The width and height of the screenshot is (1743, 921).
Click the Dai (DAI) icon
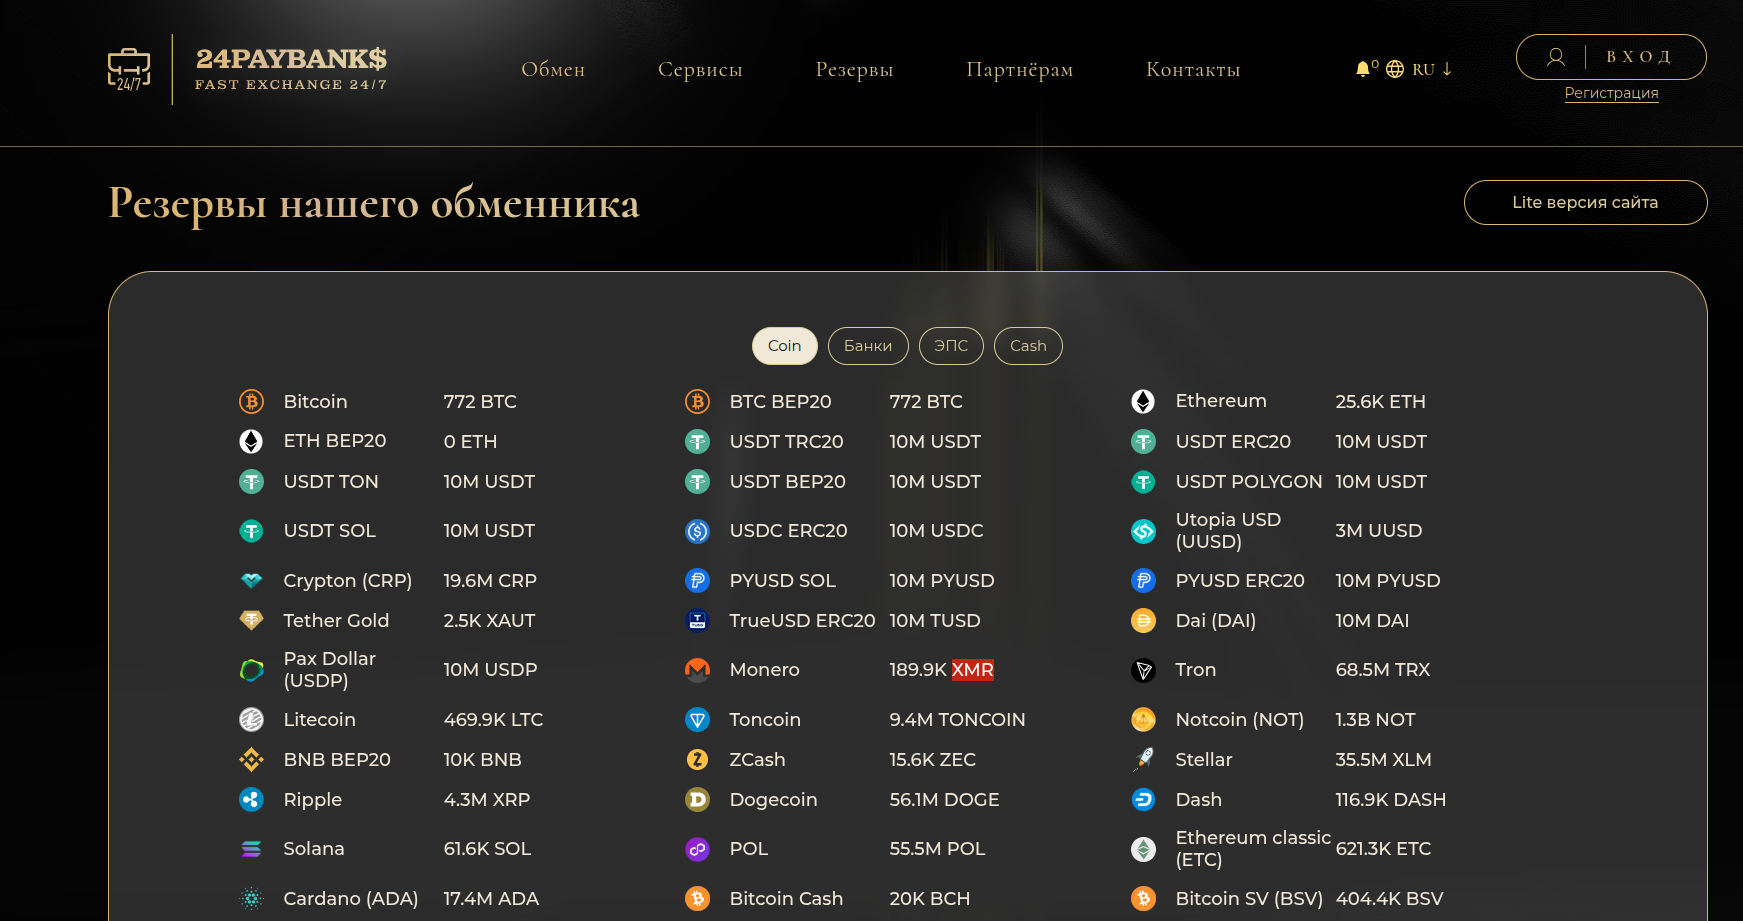1143,620
